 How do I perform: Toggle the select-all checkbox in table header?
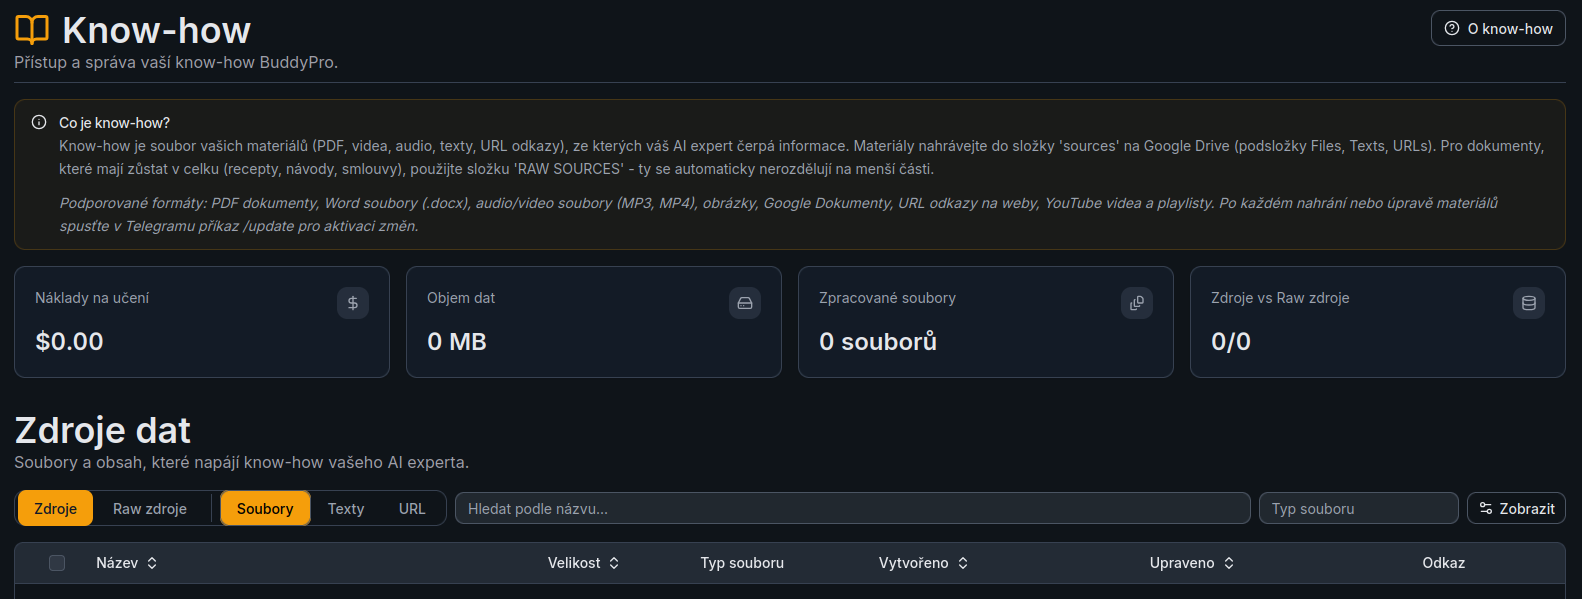point(57,563)
